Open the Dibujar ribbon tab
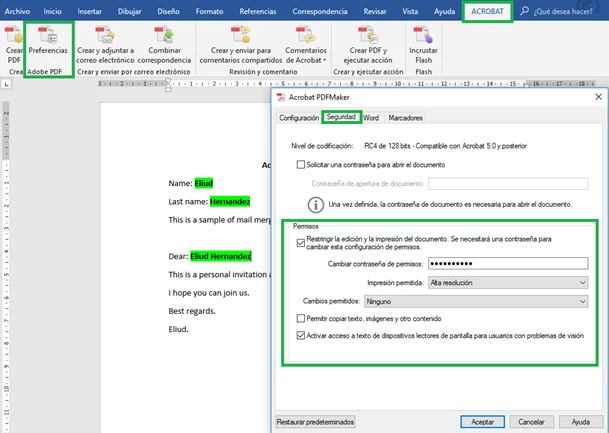Screen dimensions: 609x433 pos(129,11)
